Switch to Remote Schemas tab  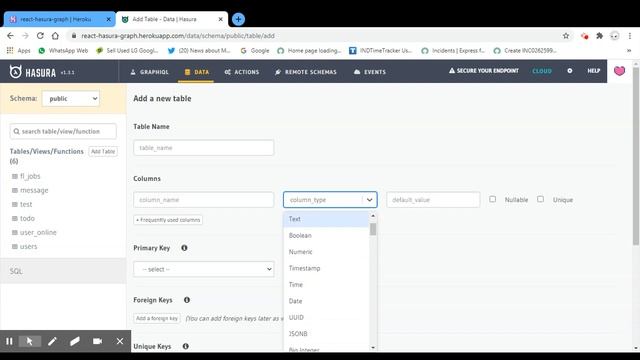pyautogui.click(x=306, y=72)
